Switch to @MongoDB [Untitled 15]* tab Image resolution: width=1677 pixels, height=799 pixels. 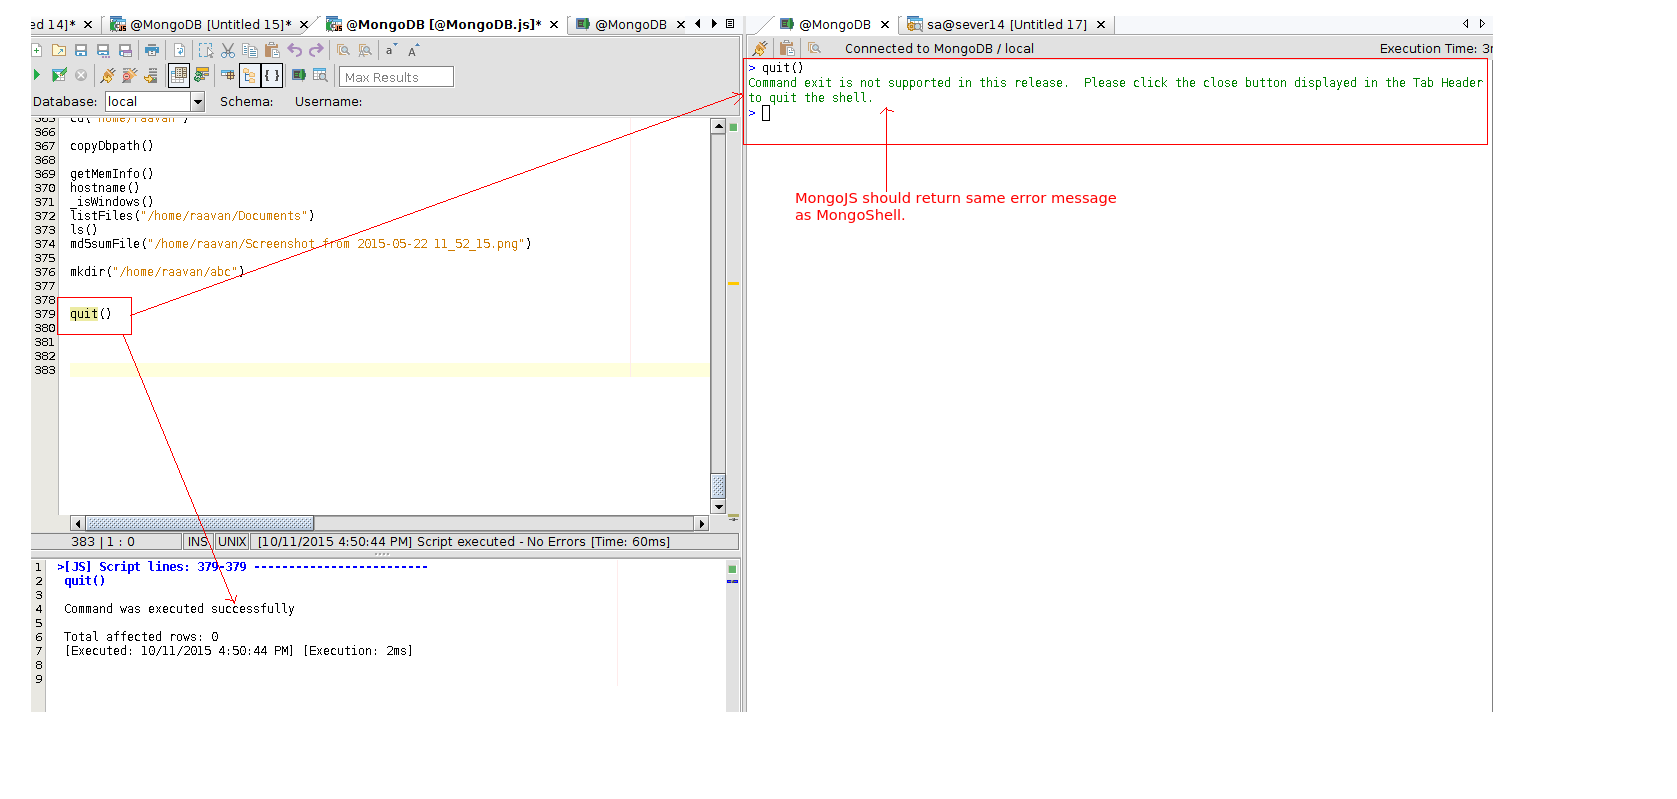coord(210,24)
